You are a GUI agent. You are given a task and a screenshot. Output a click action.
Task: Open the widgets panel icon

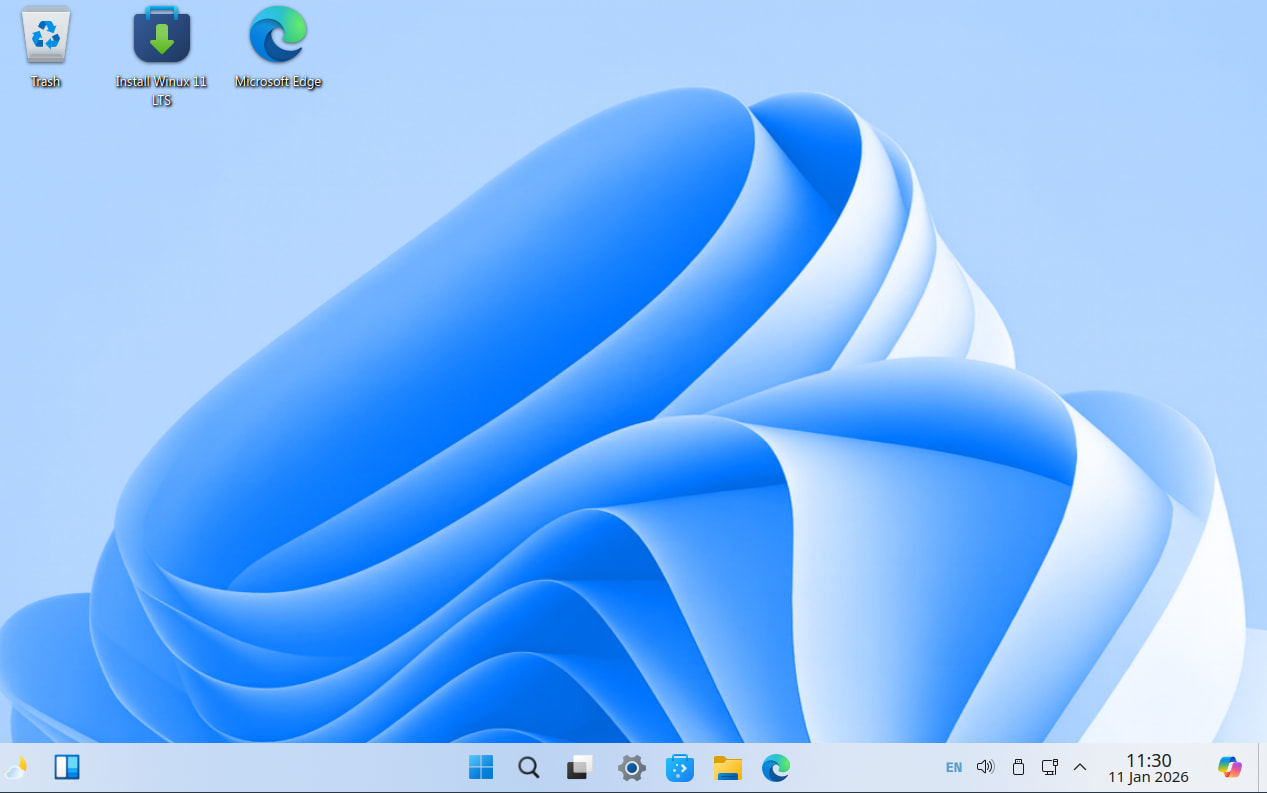(x=67, y=767)
